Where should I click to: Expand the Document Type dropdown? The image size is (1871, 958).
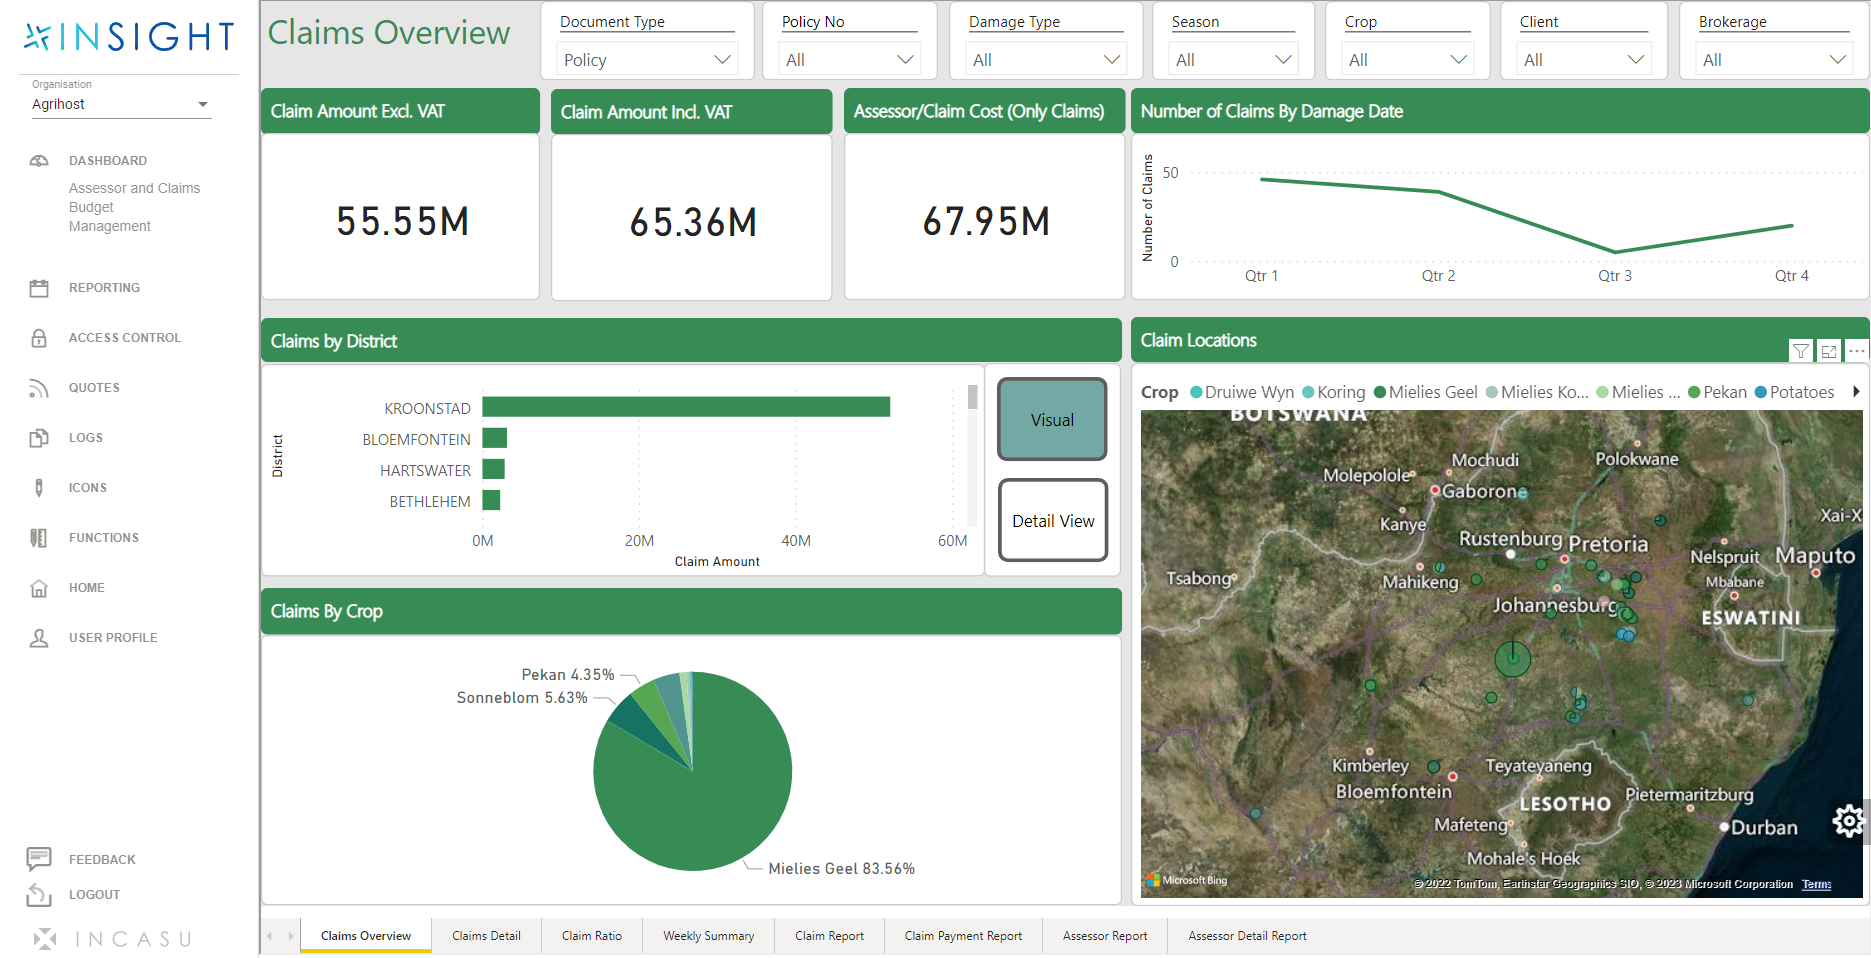point(646,60)
